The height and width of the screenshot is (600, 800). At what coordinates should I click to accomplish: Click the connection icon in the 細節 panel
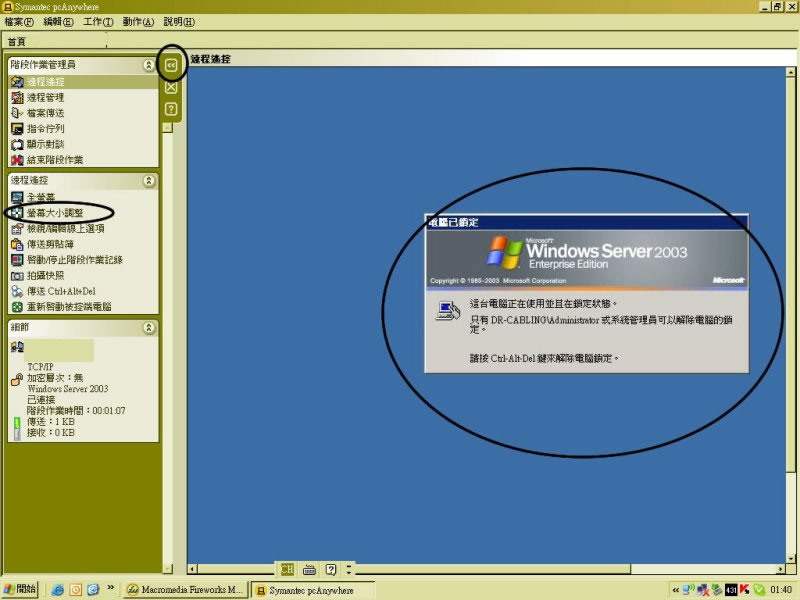[17, 347]
